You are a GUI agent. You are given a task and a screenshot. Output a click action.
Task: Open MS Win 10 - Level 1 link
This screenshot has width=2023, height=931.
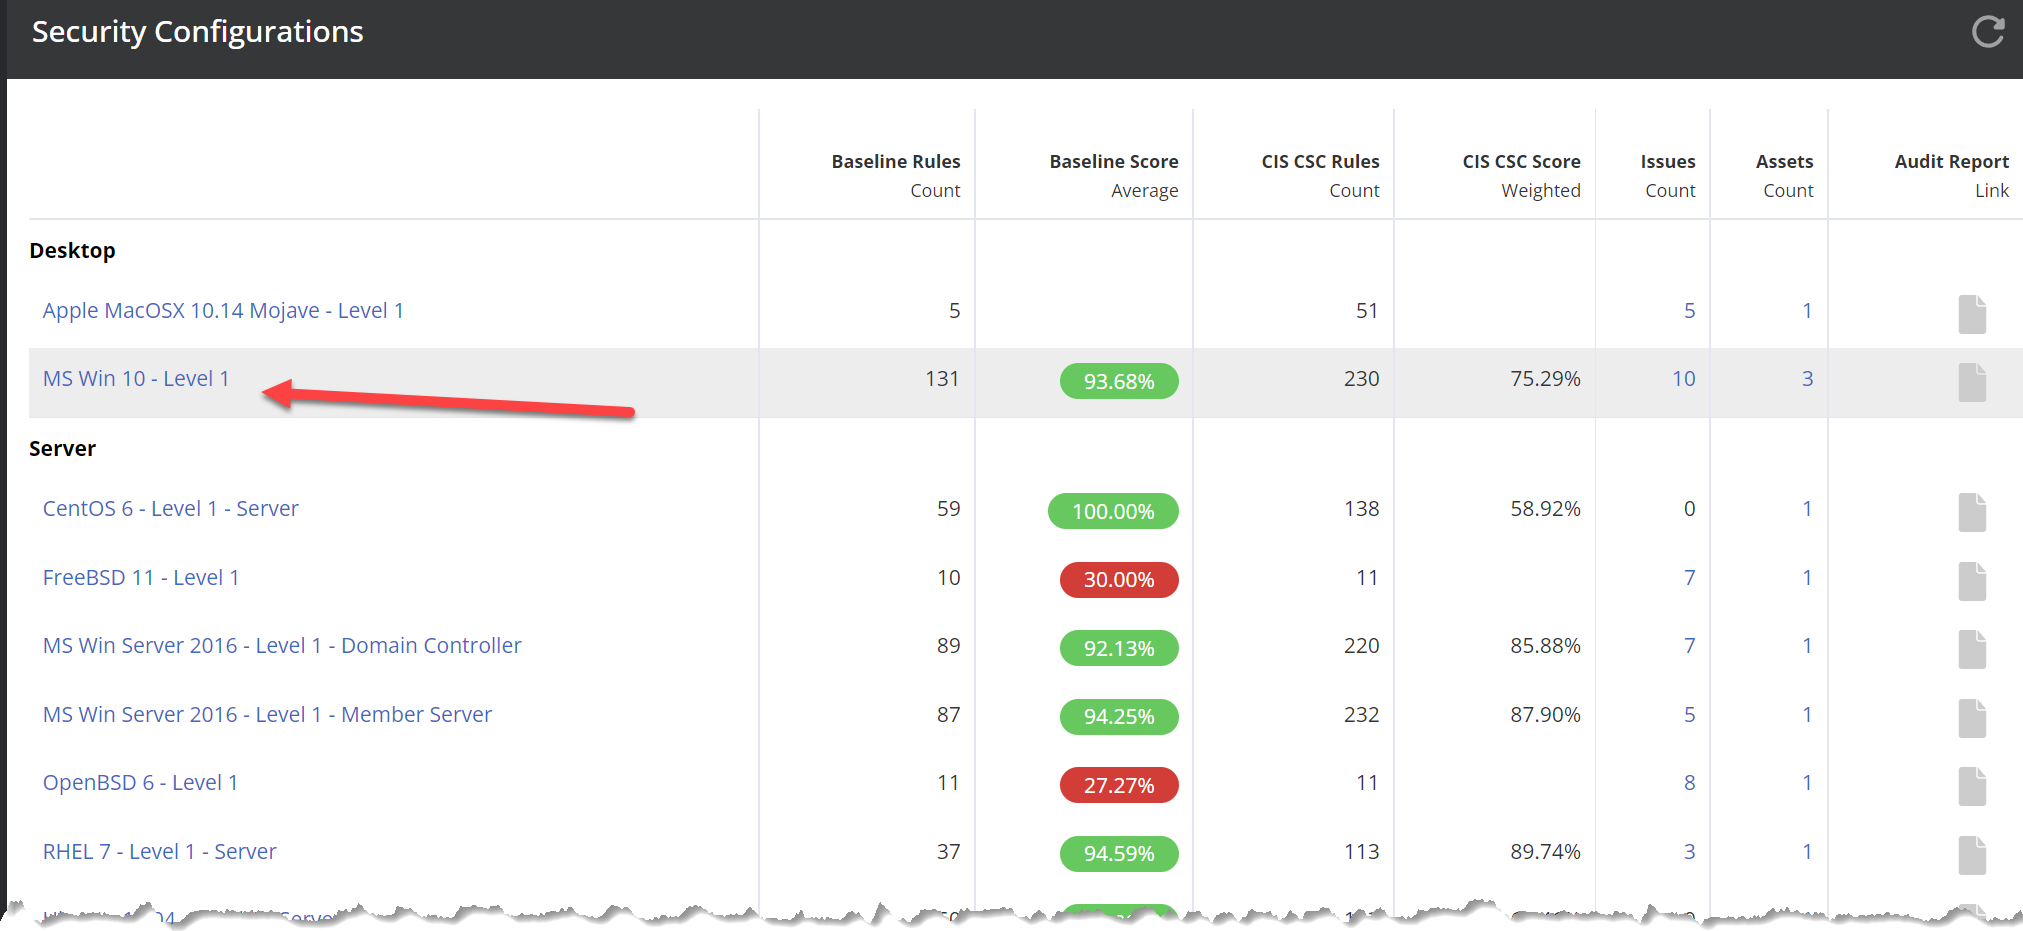pos(136,379)
